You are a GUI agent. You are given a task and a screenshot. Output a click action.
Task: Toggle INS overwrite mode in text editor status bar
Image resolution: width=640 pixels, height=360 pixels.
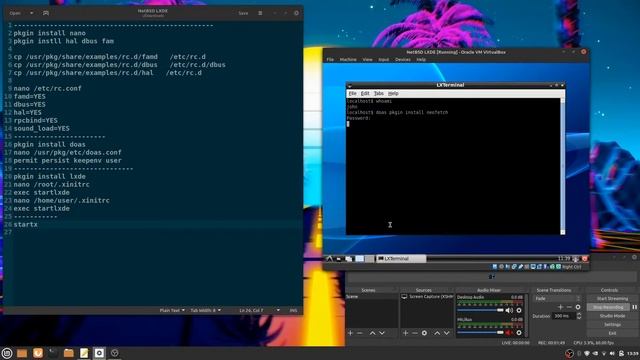coord(293,311)
